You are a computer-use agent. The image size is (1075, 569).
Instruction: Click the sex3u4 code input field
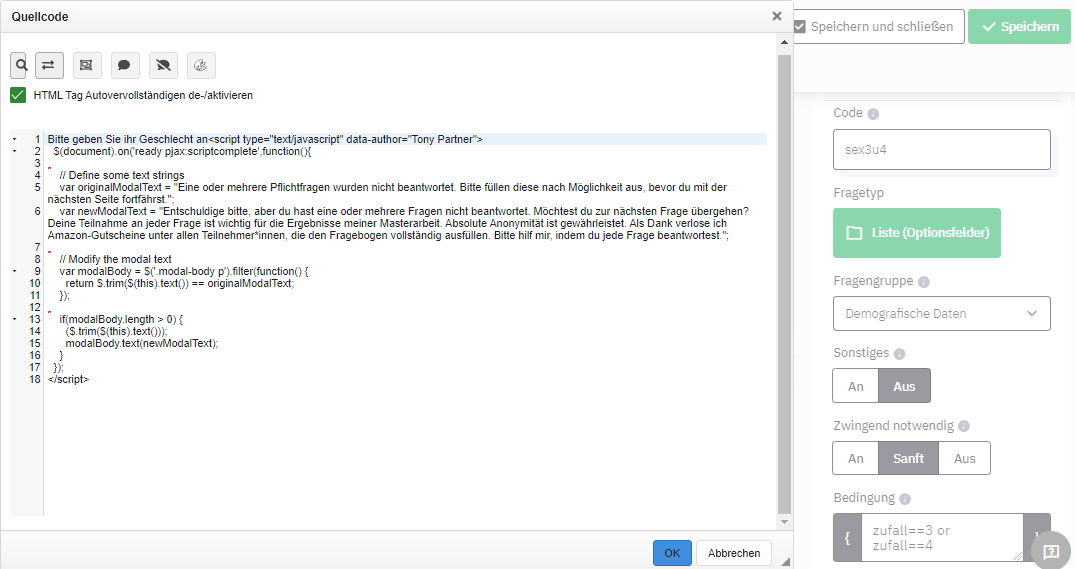click(x=941, y=149)
